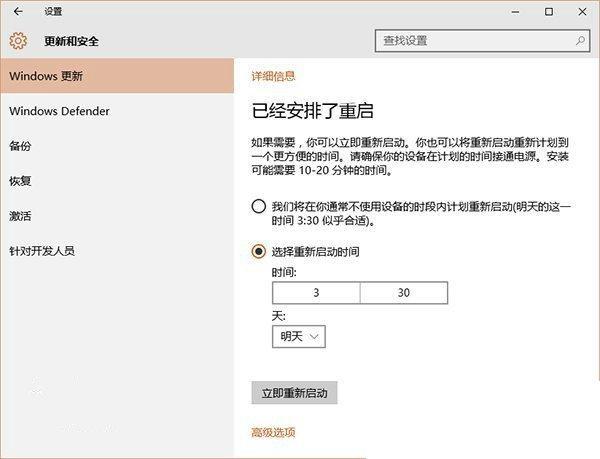Open 针对开发人员 section
Image resolution: width=600 pixels, height=459 pixels.
[117, 251]
